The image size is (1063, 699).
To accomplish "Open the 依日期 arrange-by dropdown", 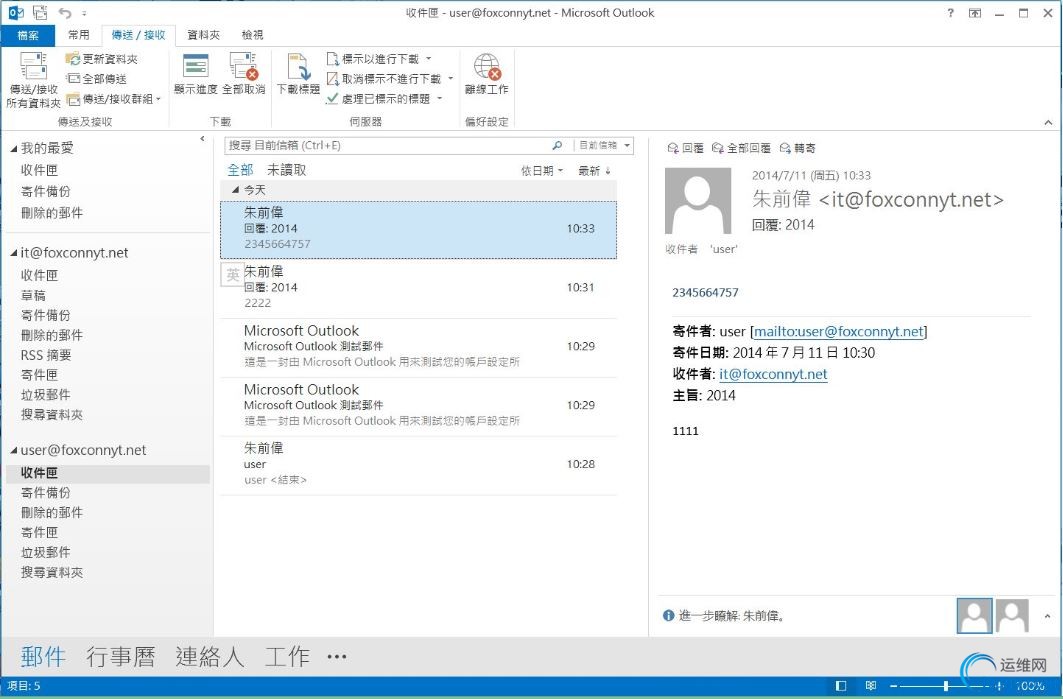I will click(x=542, y=171).
